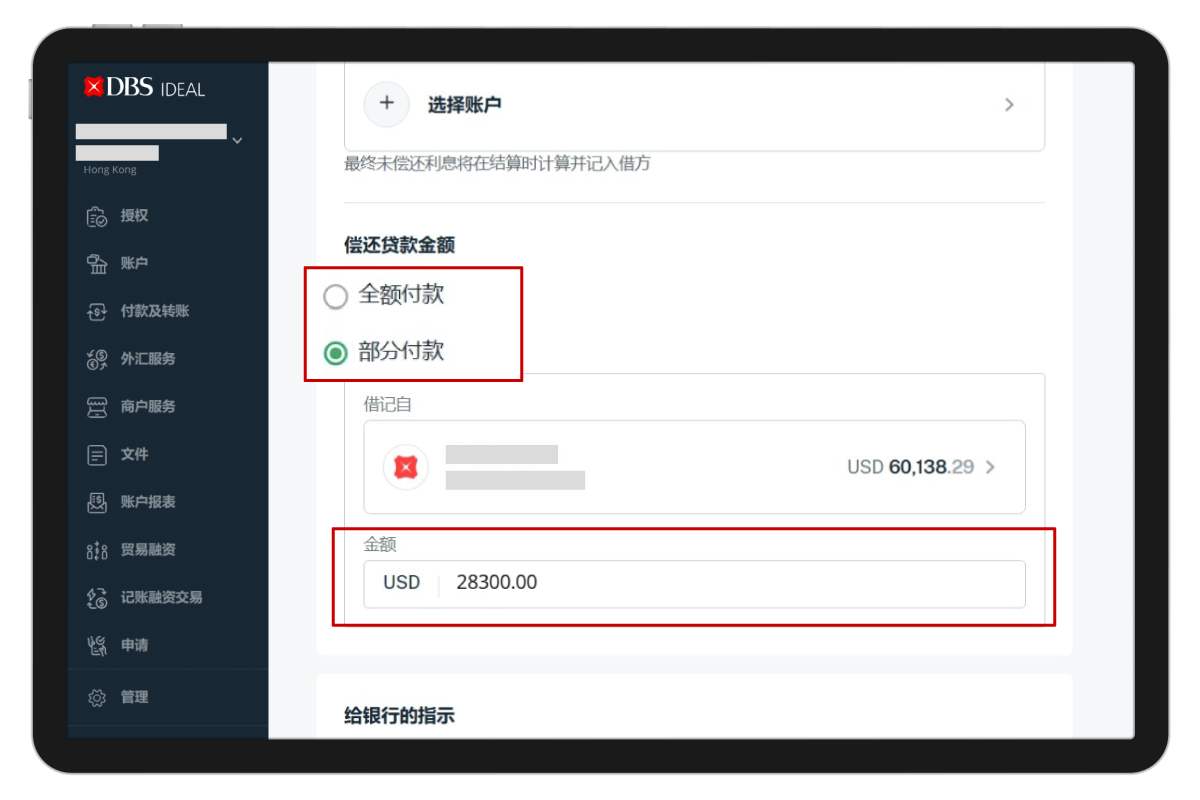Open the 选择账户 right chevron
This screenshot has width=1200, height=800.
pyautogui.click(x=1009, y=105)
